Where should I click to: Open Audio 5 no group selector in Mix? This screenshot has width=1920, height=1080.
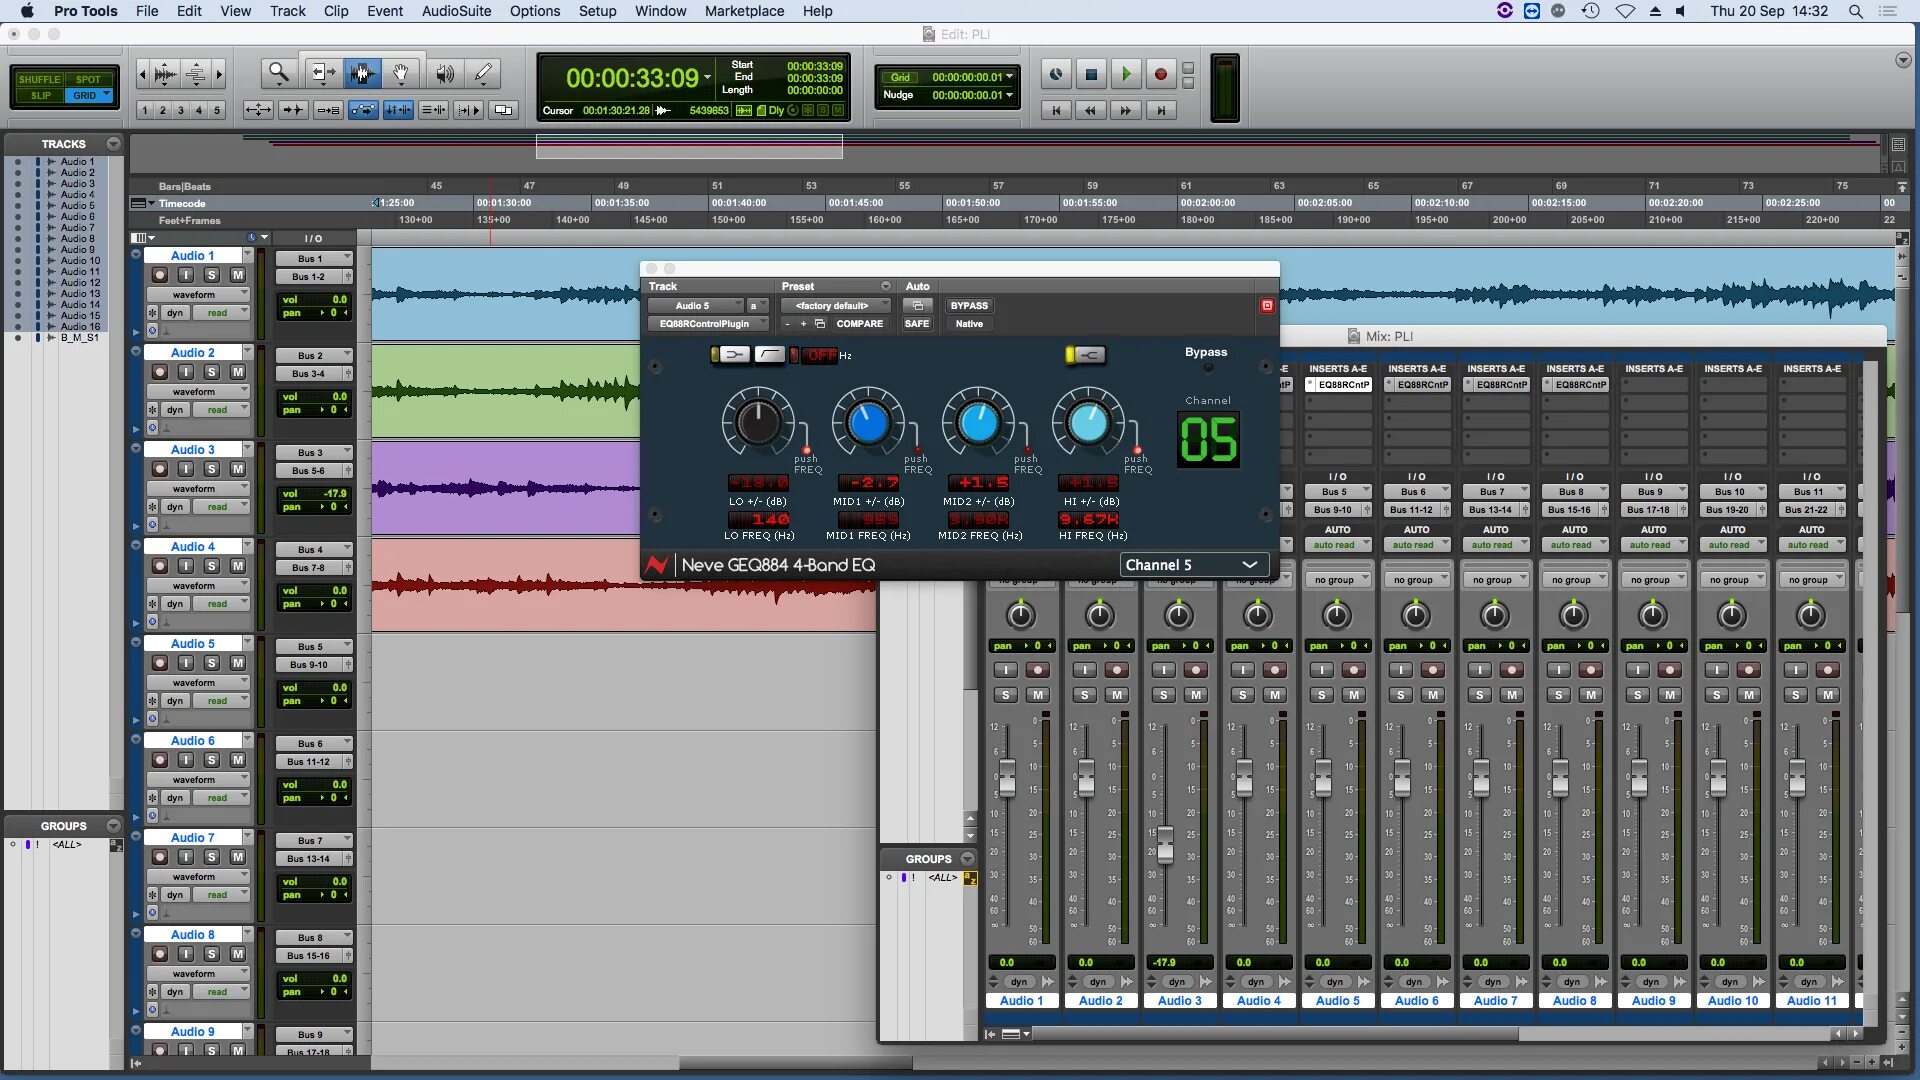pyautogui.click(x=1338, y=580)
